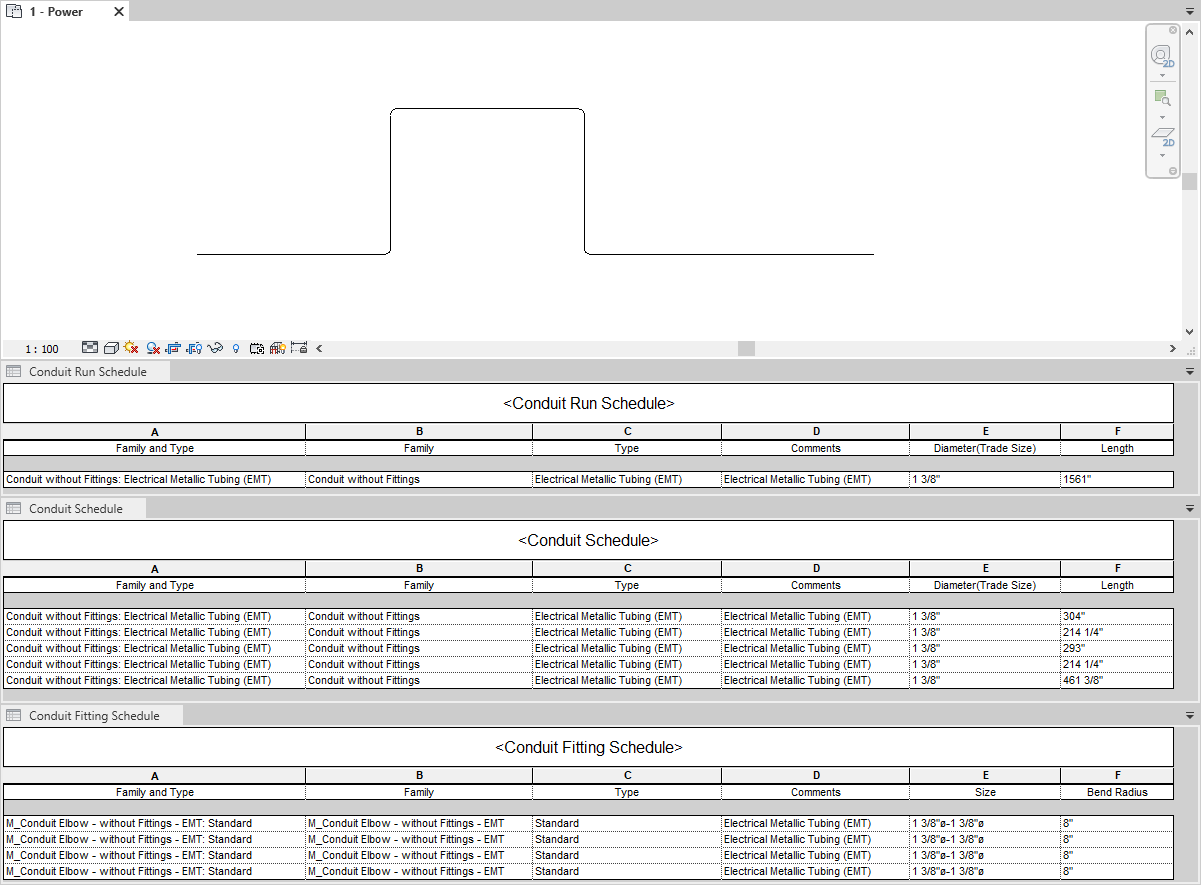Open the 2D SteeringWheel on the navigation bar
The image size is (1201, 885).
[1162, 56]
